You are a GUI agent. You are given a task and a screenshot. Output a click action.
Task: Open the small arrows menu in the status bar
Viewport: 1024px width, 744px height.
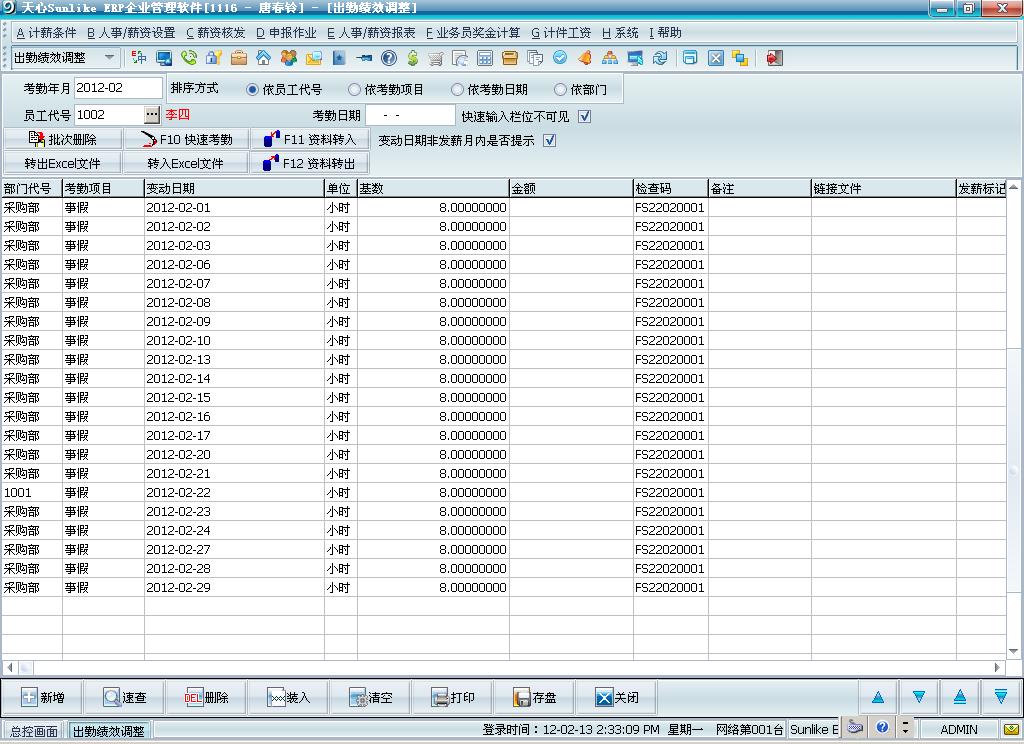(905, 727)
